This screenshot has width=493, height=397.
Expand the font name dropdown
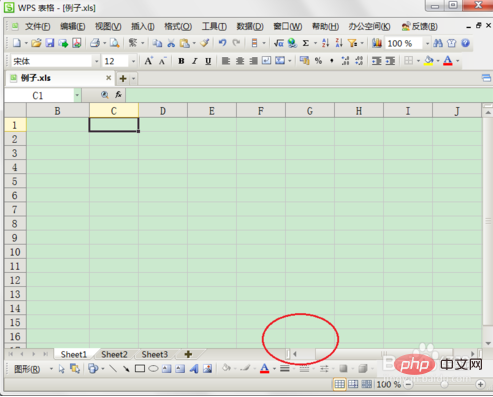coord(96,61)
